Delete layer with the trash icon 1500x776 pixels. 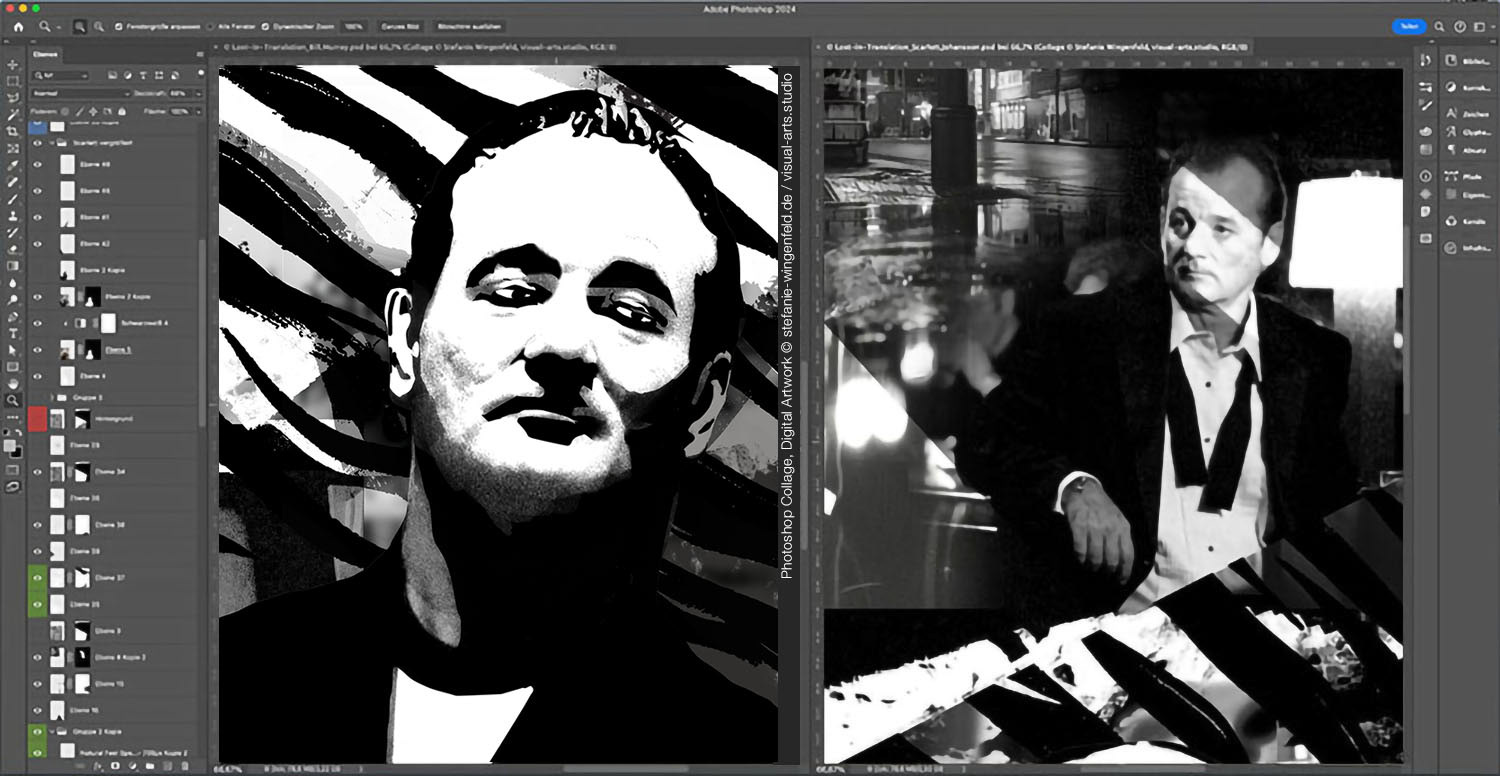(184, 766)
